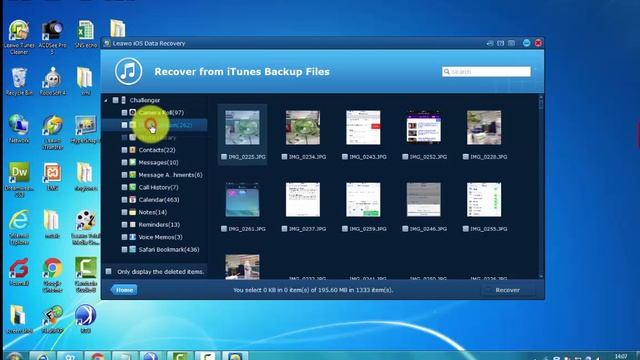This screenshot has height=360, width=640.
Task: Select Call History(7) in the tree
Action: point(158,187)
